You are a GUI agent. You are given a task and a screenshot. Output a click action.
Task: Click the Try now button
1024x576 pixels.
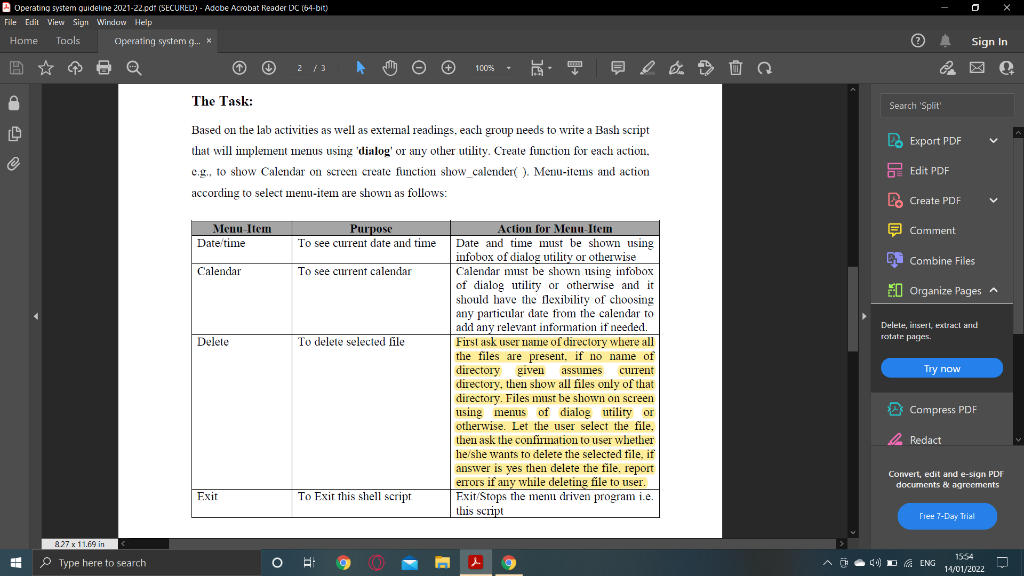941,367
